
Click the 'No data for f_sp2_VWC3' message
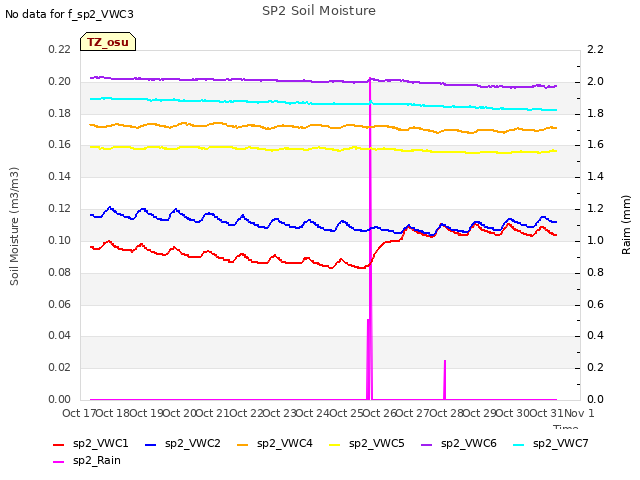point(69,14)
